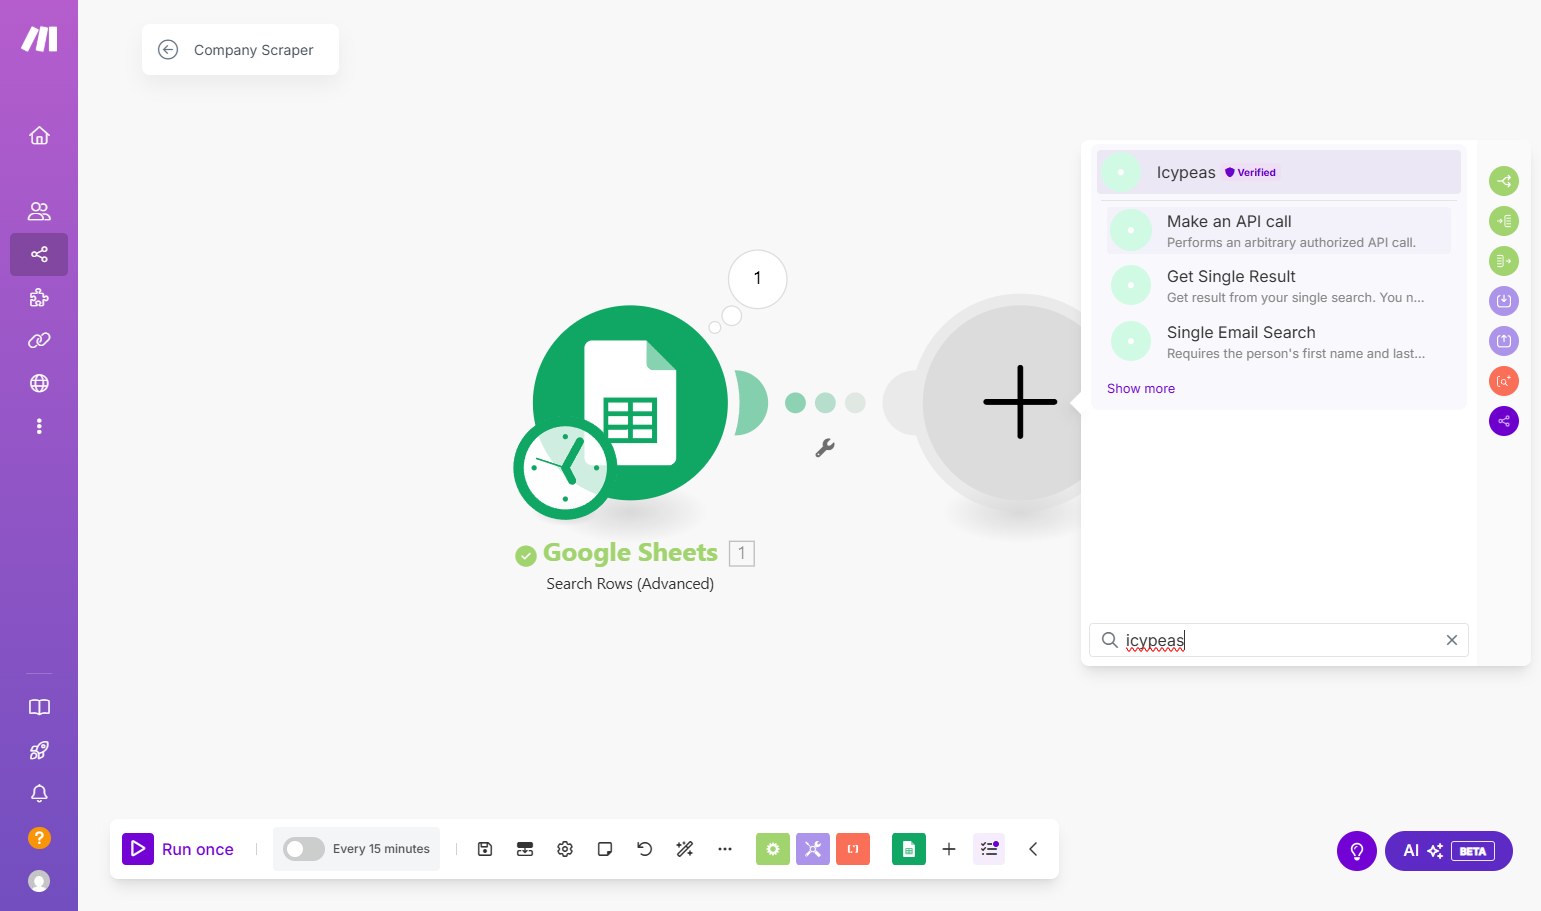Open the purple Tools button
This screenshot has width=1541, height=911.
click(x=813, y=849)
